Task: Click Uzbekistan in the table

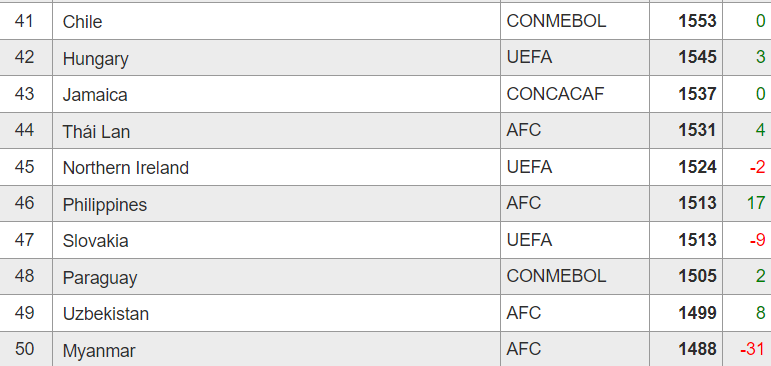Action: (106, 314)
